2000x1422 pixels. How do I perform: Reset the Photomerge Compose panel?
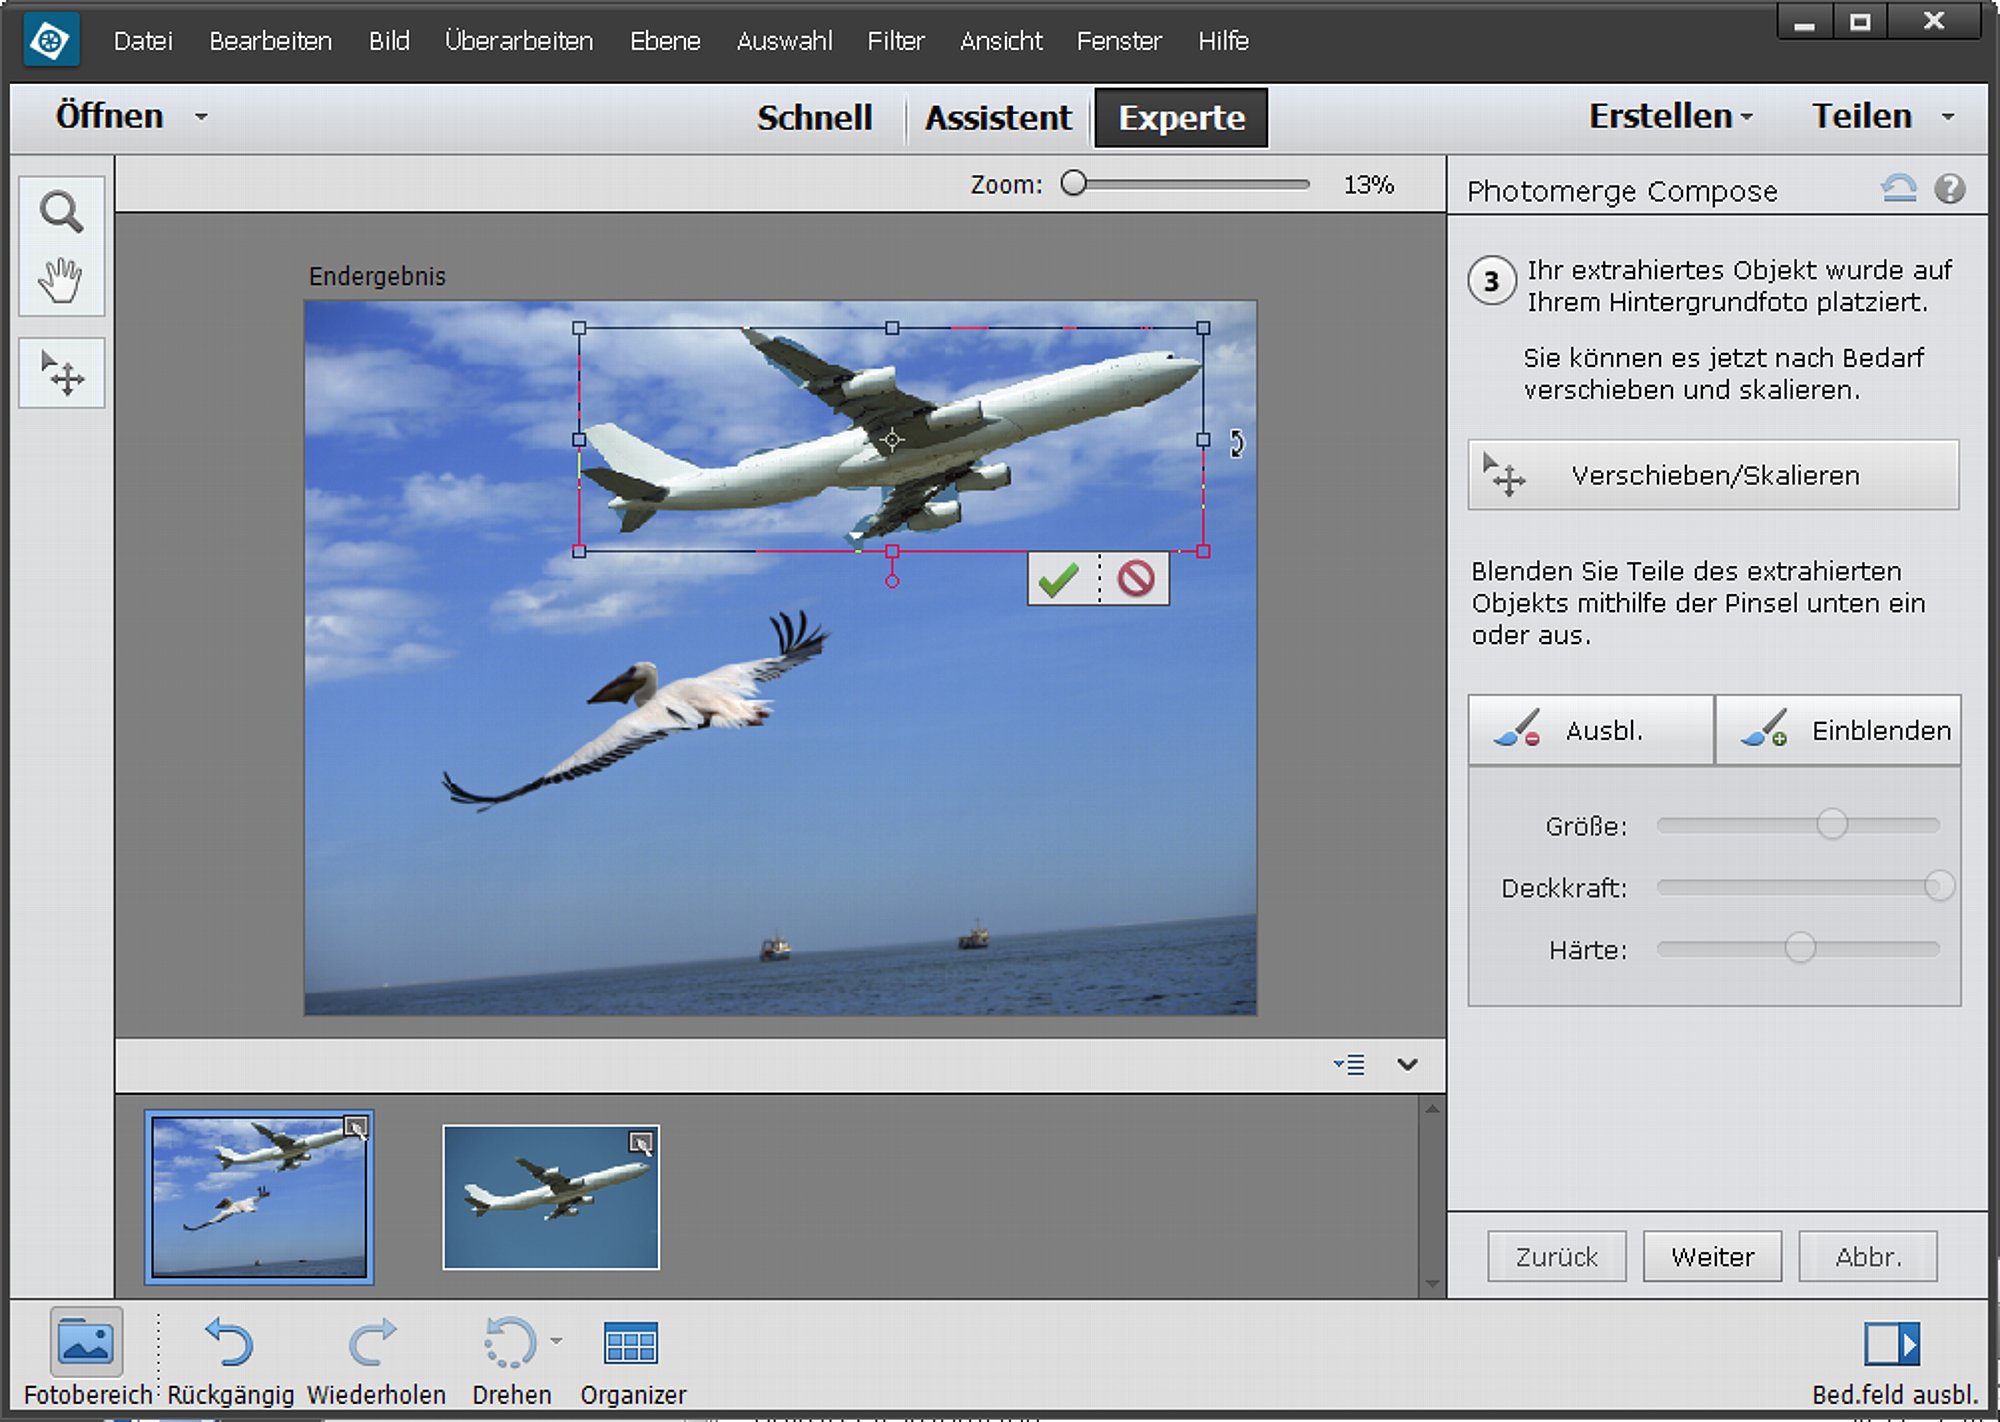click(1899, 188)
